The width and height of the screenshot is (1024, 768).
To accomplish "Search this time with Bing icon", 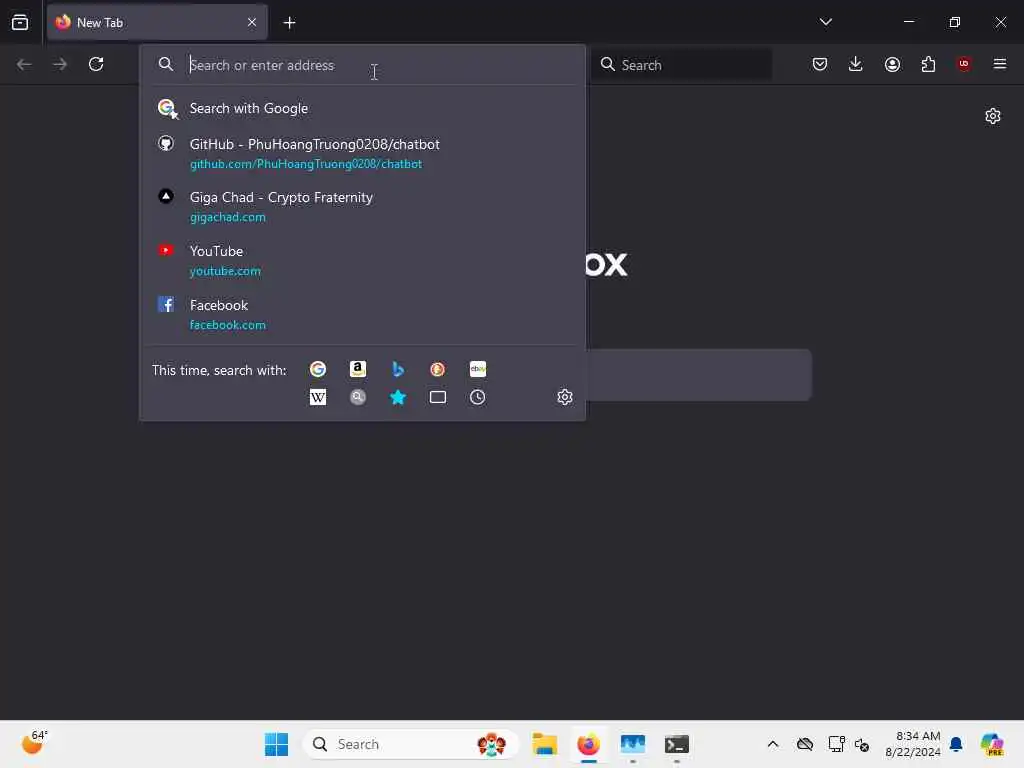I will (x=398, y=369).
